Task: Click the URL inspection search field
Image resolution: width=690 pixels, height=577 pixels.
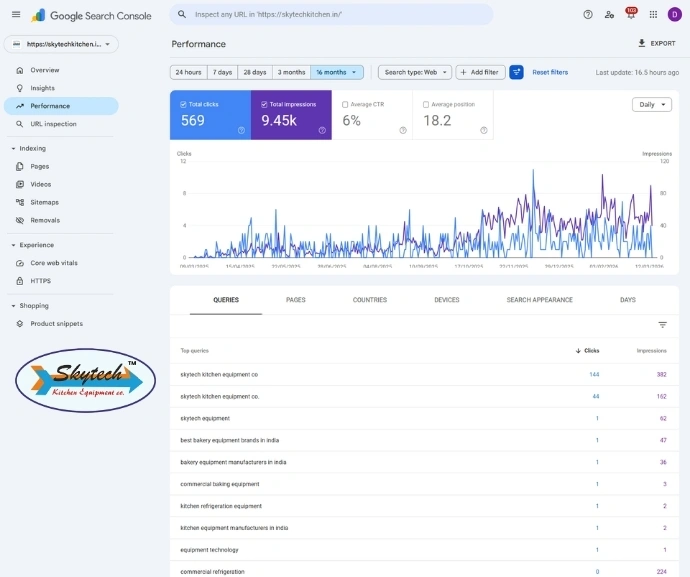Action: pos(331,14)
